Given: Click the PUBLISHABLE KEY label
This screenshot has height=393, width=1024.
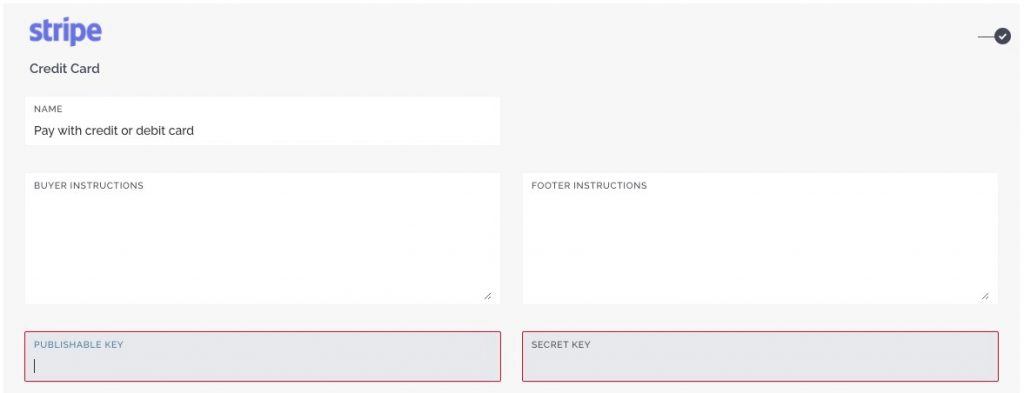Looking at the screenshot, I should click(x=78, y=344).
